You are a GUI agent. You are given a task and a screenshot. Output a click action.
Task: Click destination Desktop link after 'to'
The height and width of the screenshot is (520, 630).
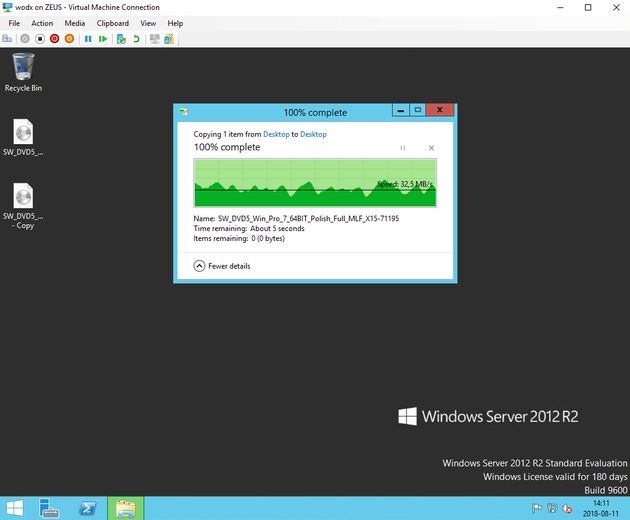(313, 134)
